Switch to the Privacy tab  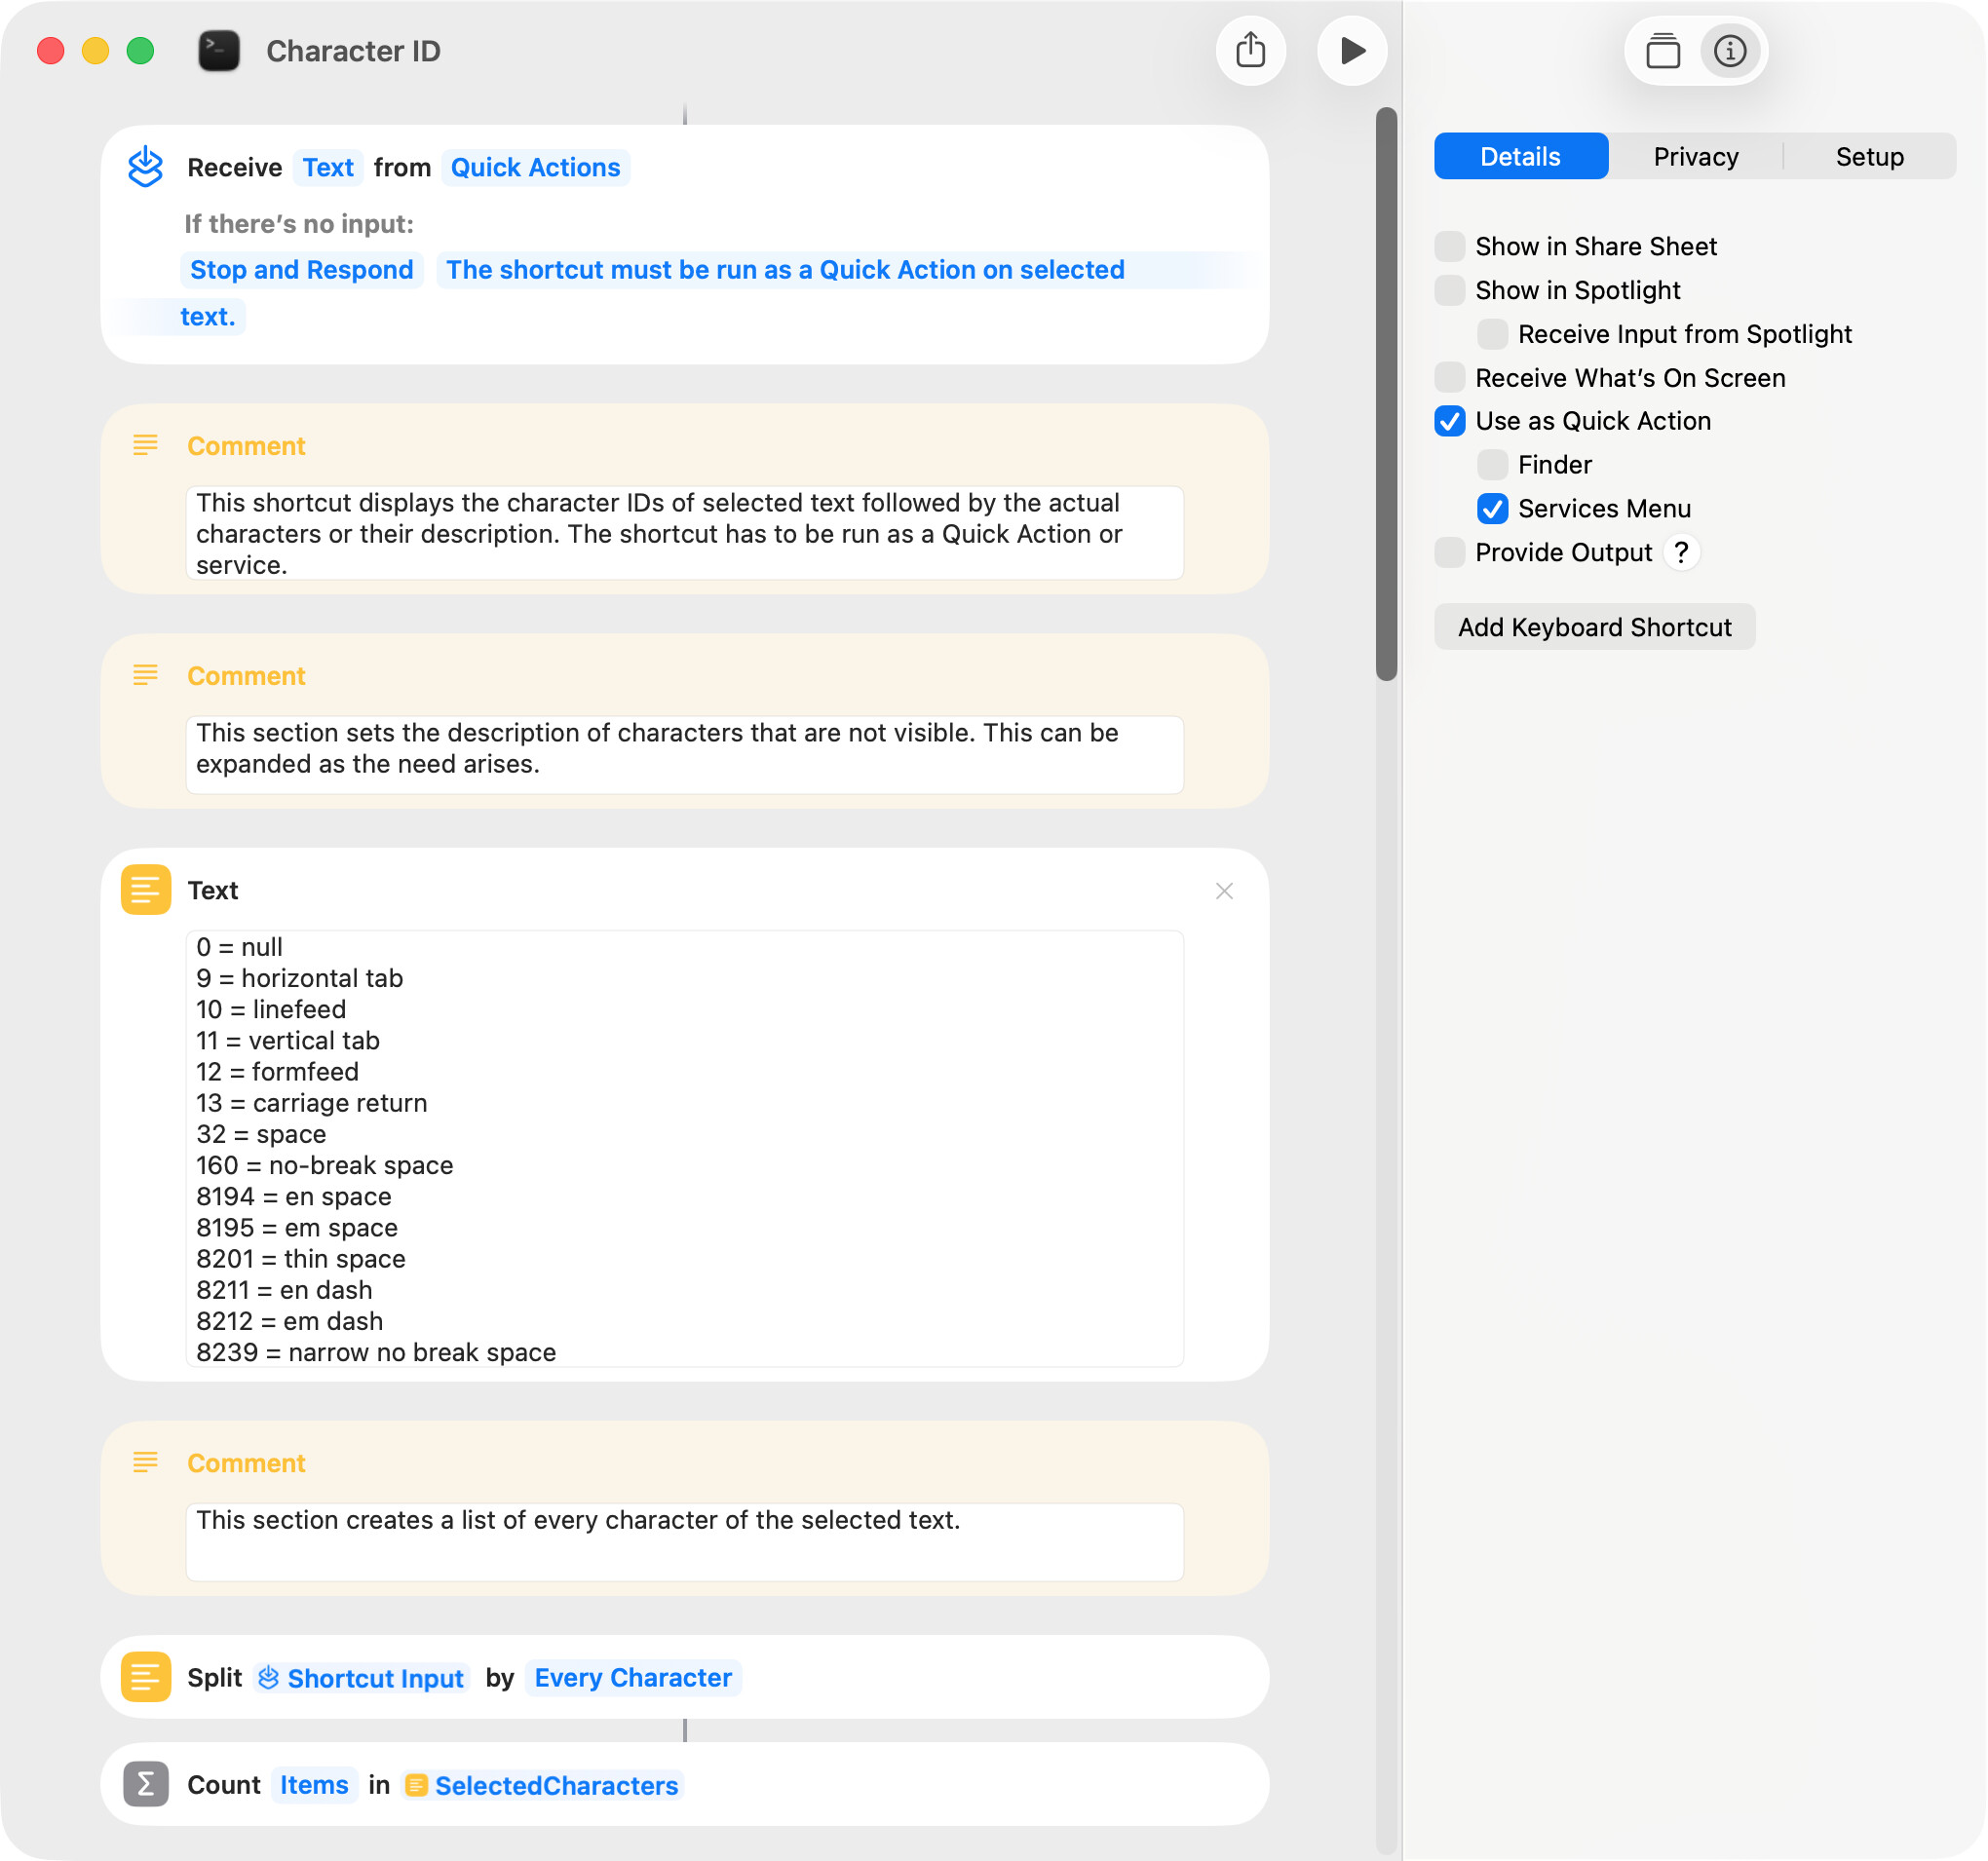(1695, 157)
